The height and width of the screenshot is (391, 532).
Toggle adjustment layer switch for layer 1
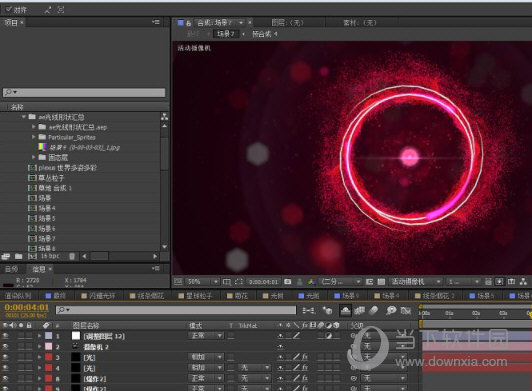point(328,336)
